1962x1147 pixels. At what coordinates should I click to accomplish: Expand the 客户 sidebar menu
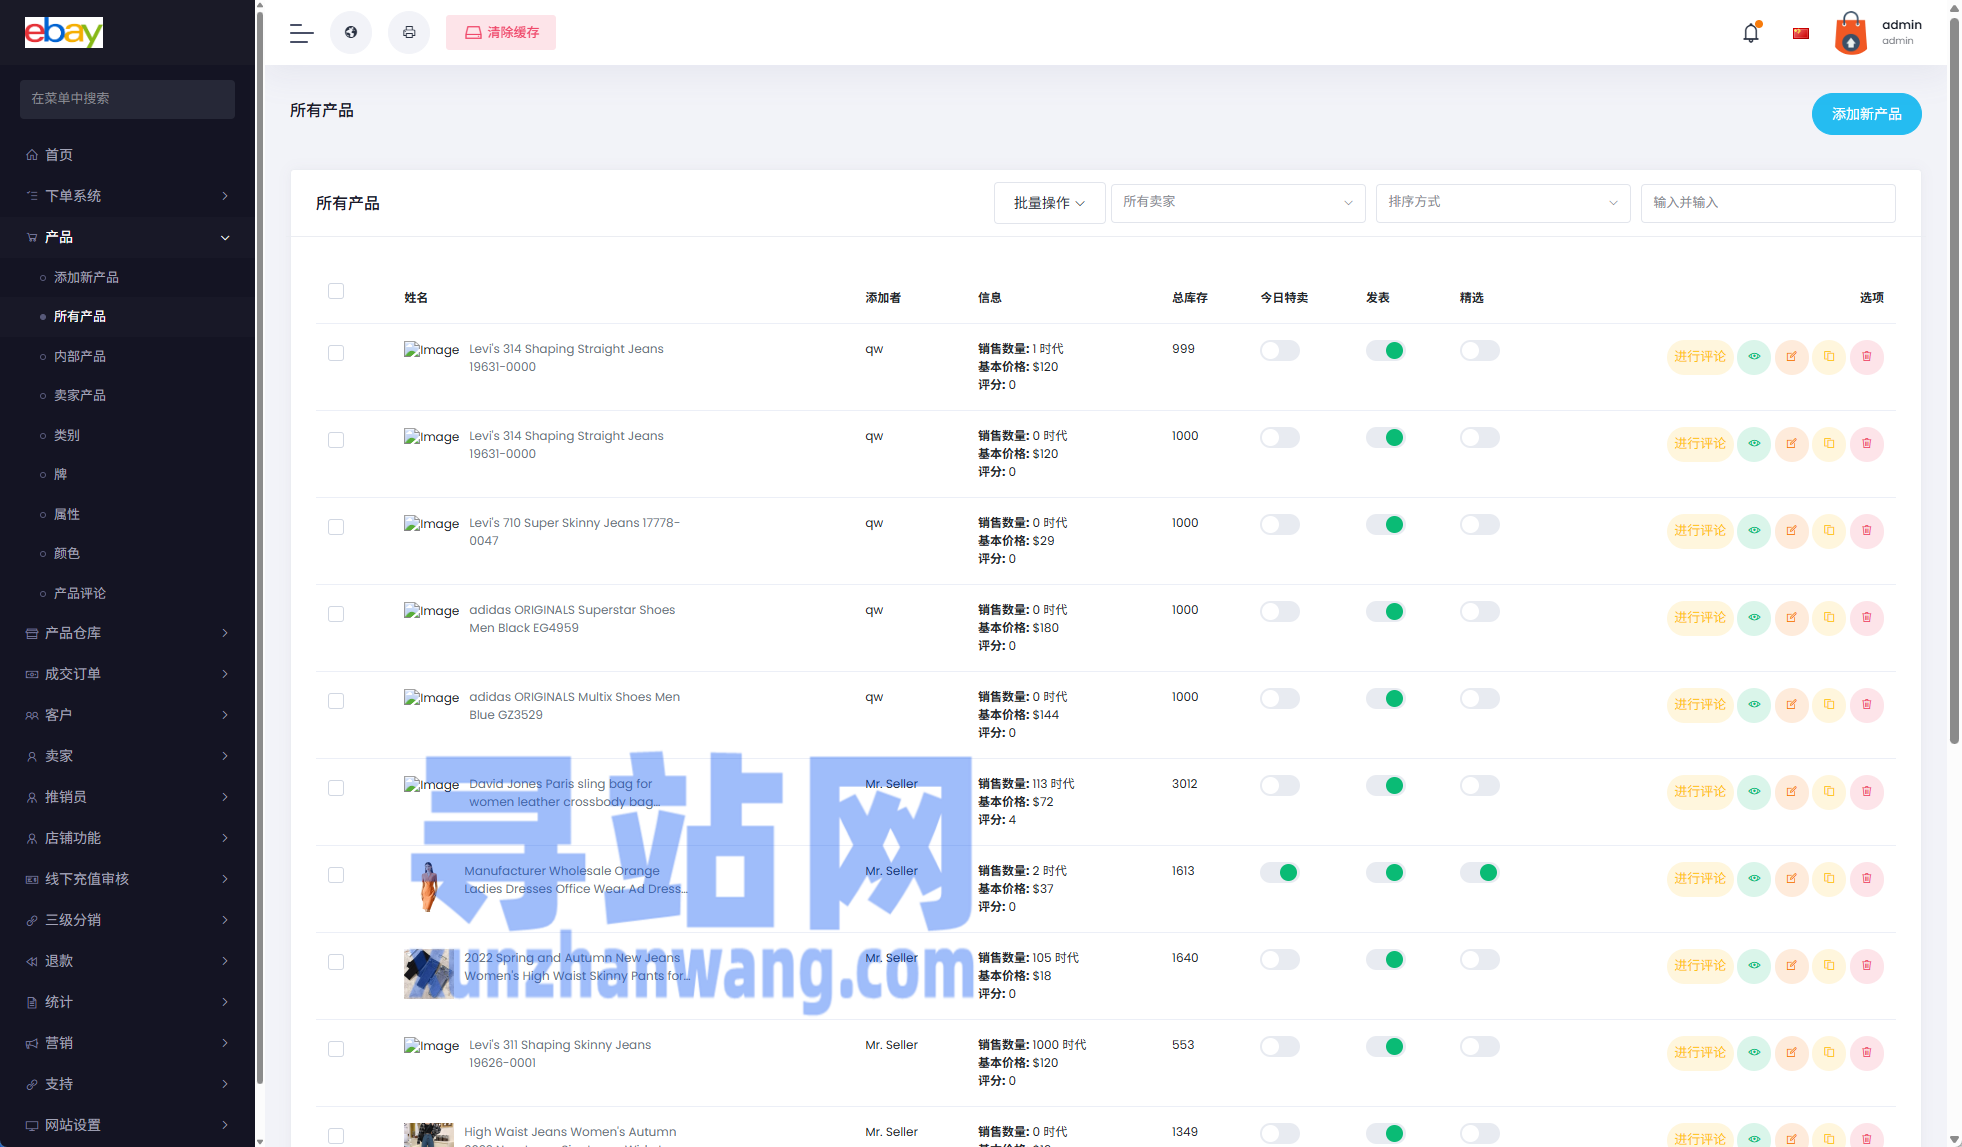[x=127, y=715]
